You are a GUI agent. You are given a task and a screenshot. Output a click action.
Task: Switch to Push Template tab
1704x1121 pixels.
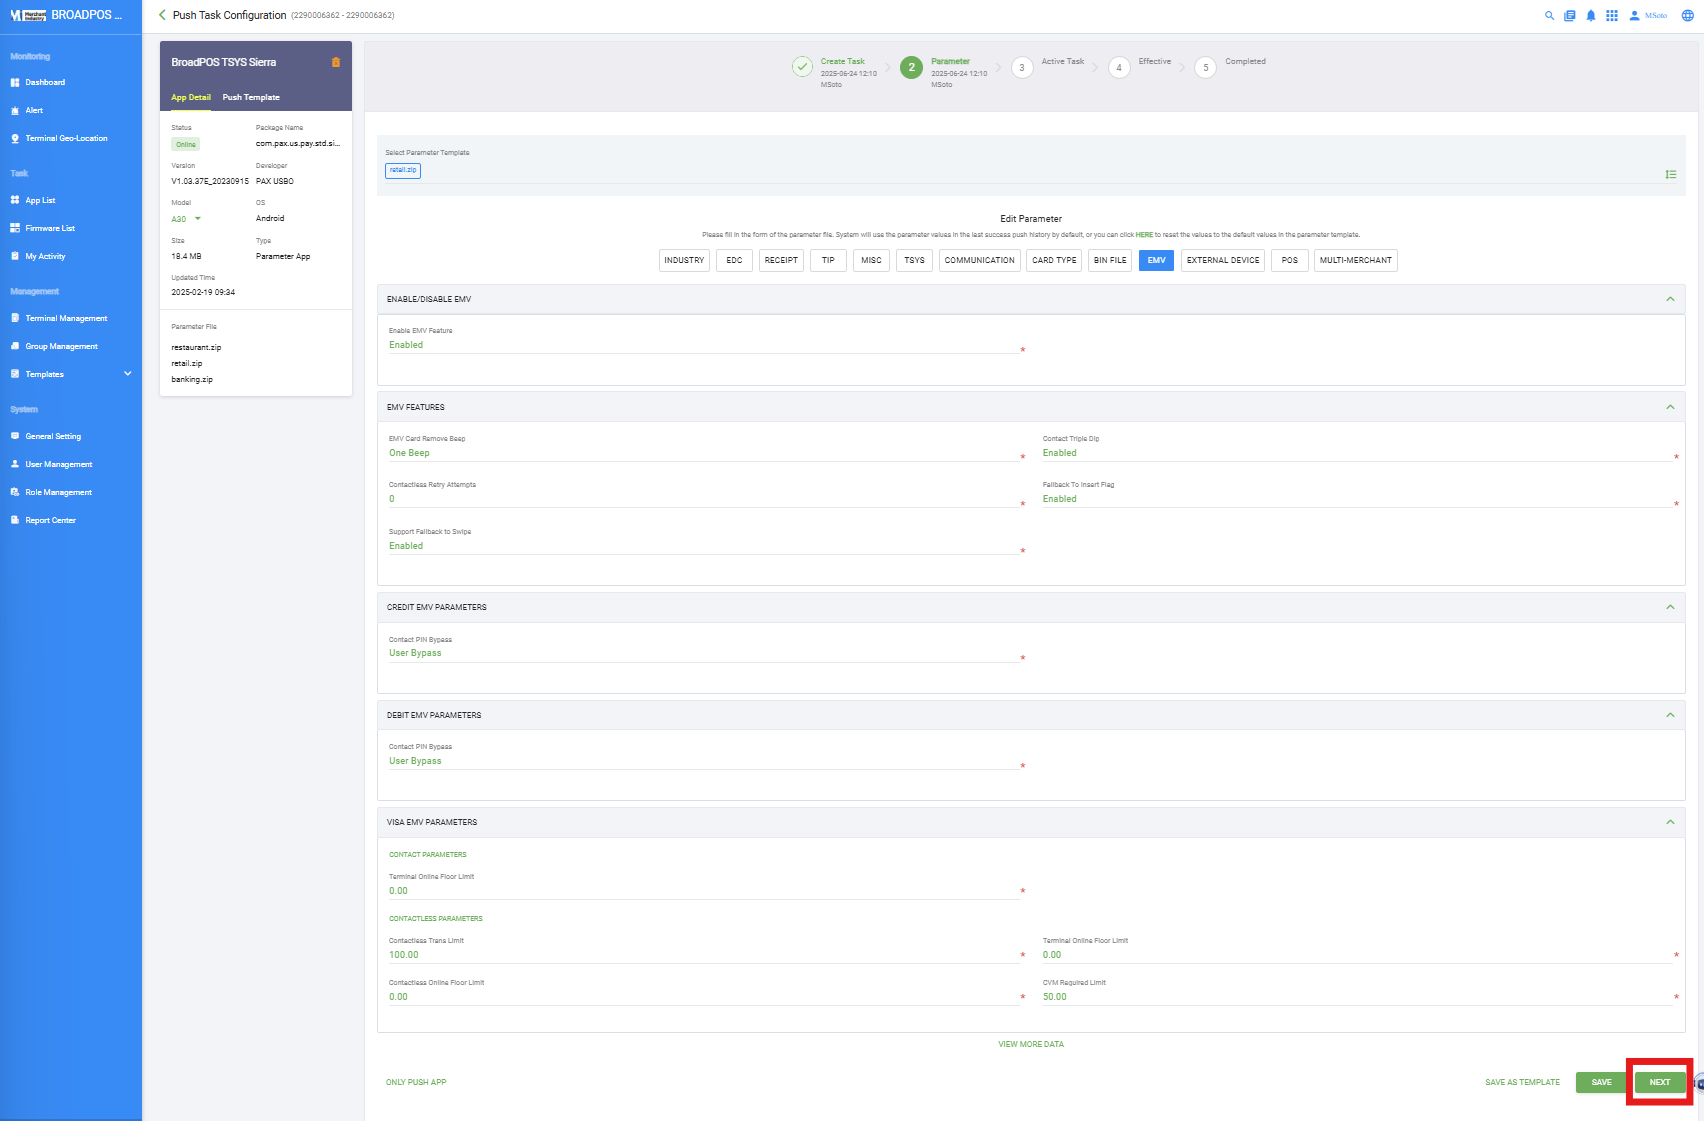[251, 97]
